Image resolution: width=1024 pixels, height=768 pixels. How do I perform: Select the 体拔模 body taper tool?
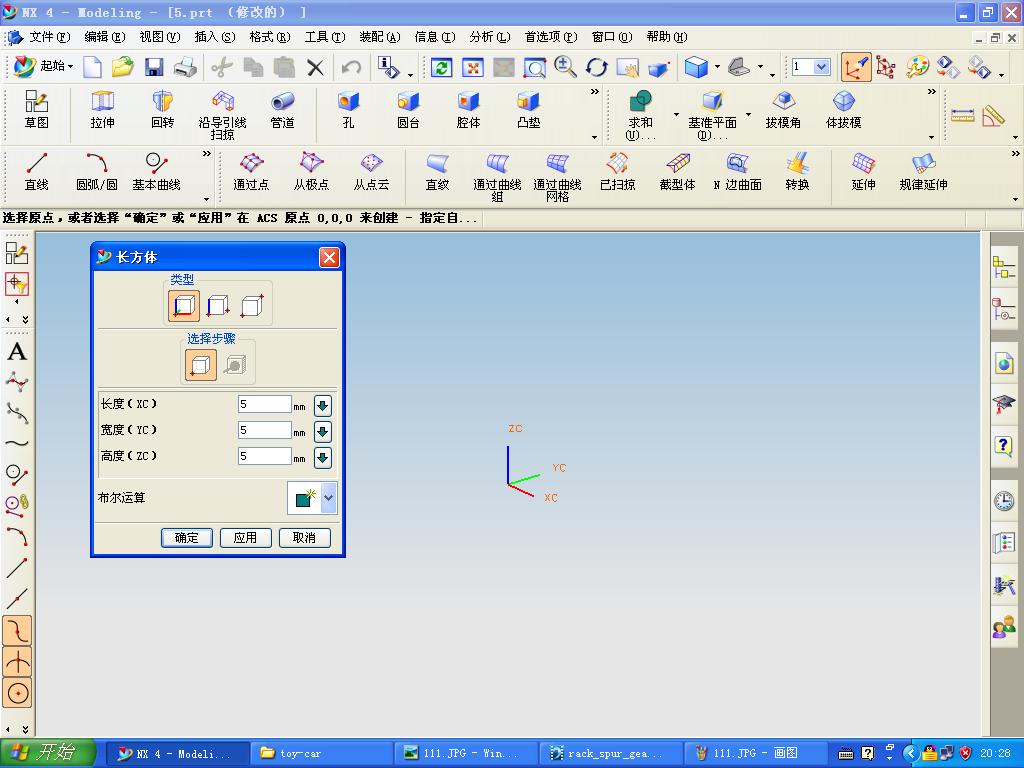843,110
